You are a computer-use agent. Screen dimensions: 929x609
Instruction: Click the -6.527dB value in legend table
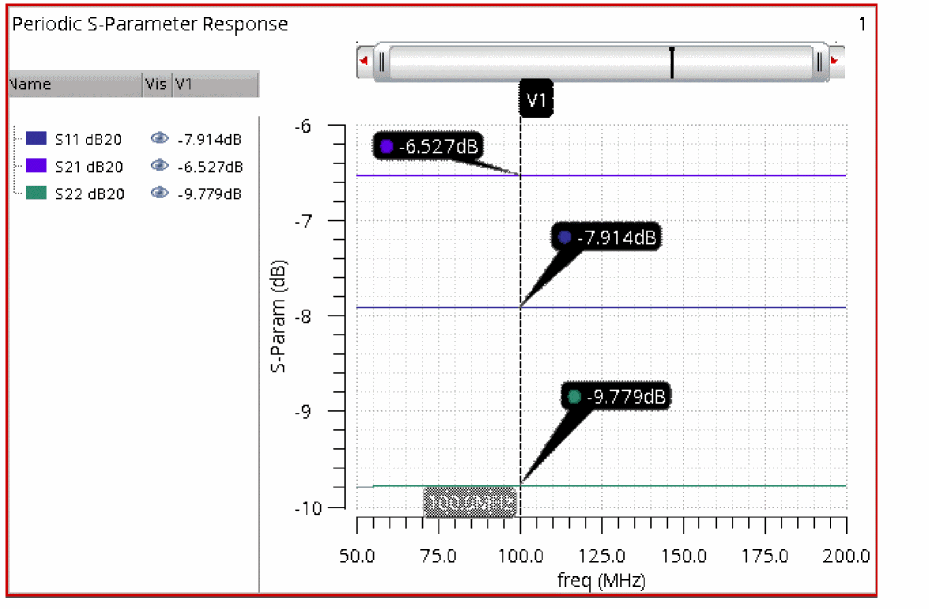[210, 167]
